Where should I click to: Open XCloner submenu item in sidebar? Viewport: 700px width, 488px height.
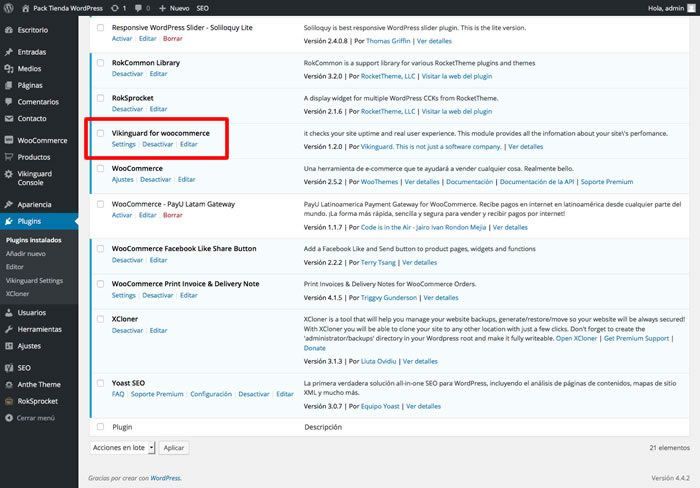point(17,294)
